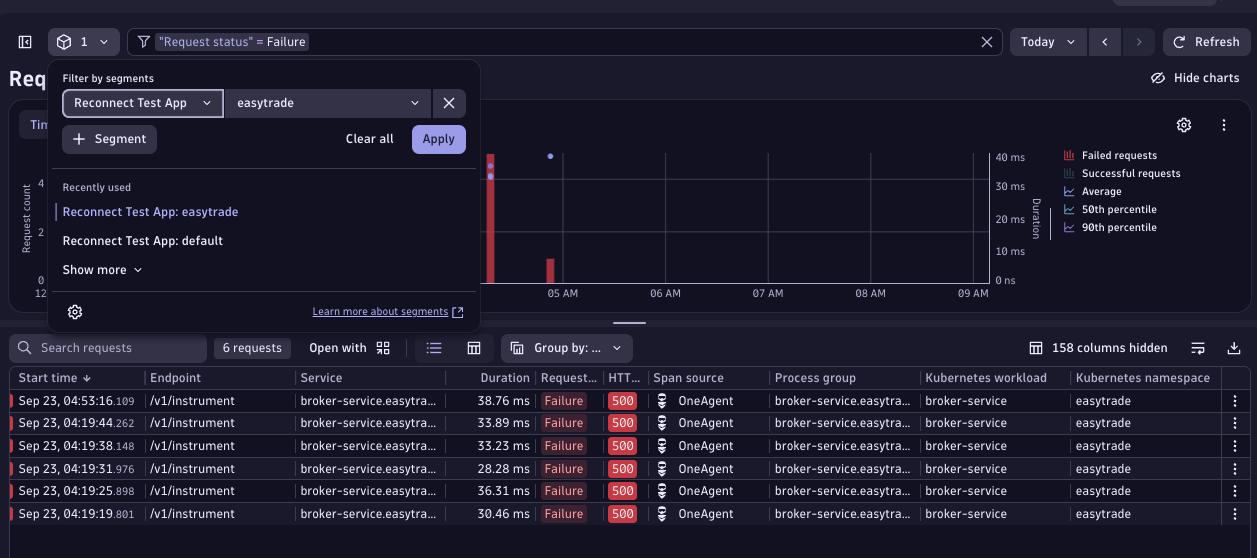Image resolution: width=1257 pixels, height=558 pixels.
Task: Toggle the sidebar panel icon
Action: point(25,42)
